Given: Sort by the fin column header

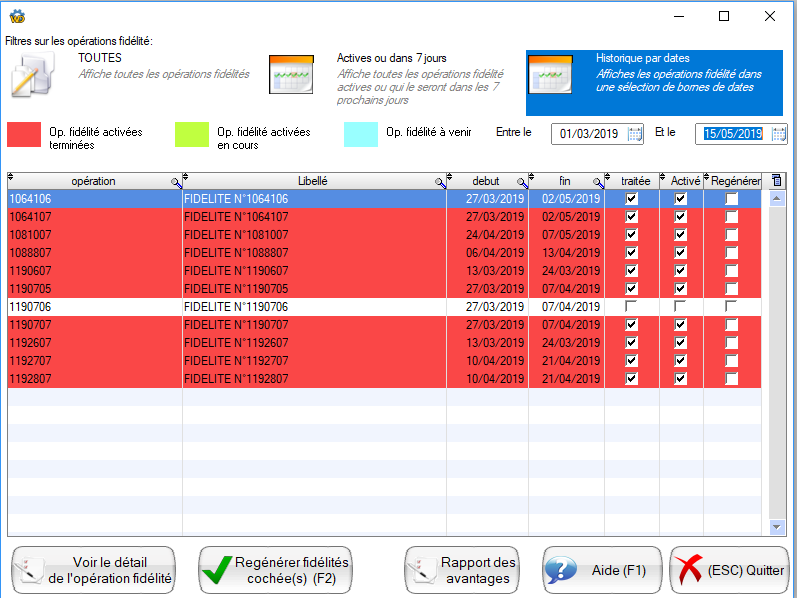Looking at the screenshot, I should (565, 181).
